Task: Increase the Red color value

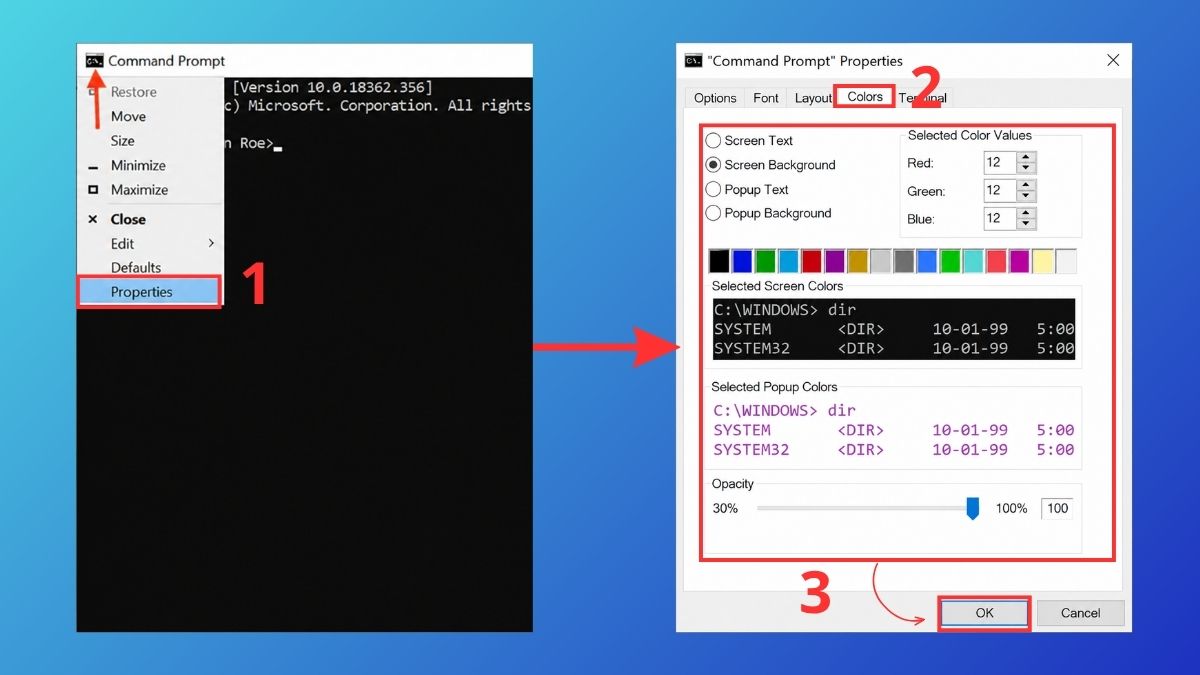Action: coord(1026,157)
